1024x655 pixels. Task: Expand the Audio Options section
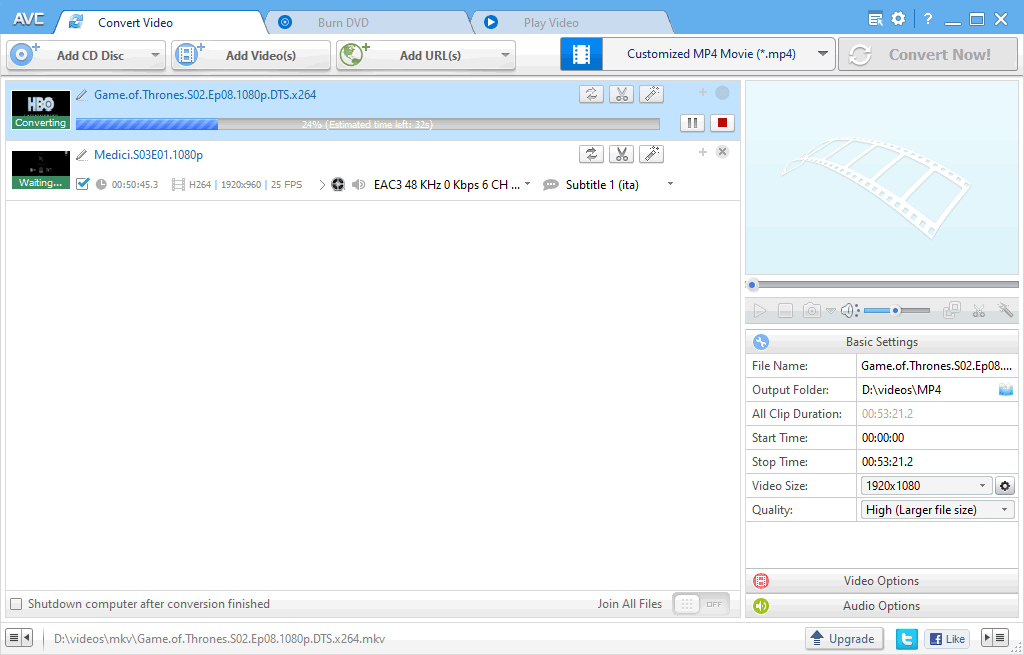(882, 605)
